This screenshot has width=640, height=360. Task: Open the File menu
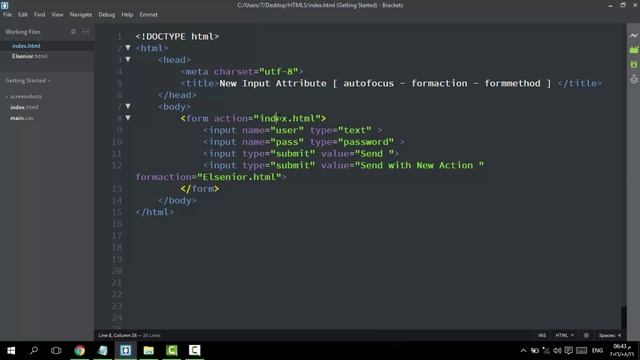pyautogui.click(x=7, y=14)
